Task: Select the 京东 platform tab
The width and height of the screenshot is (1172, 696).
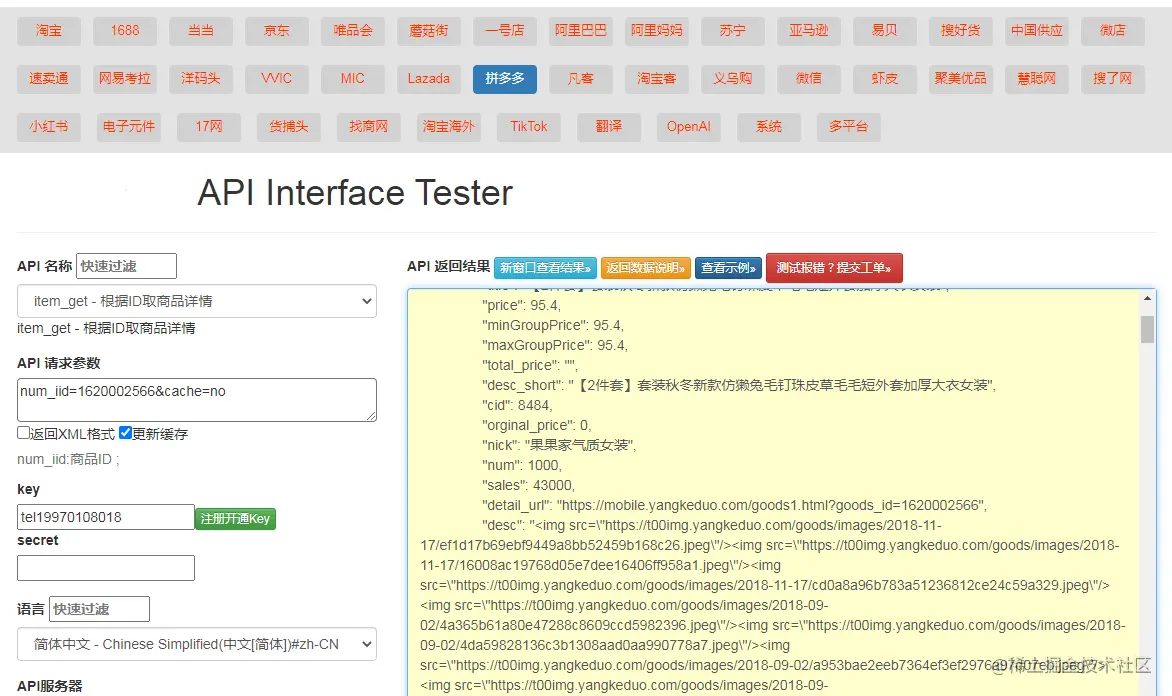Action: [x=277, y=31]
